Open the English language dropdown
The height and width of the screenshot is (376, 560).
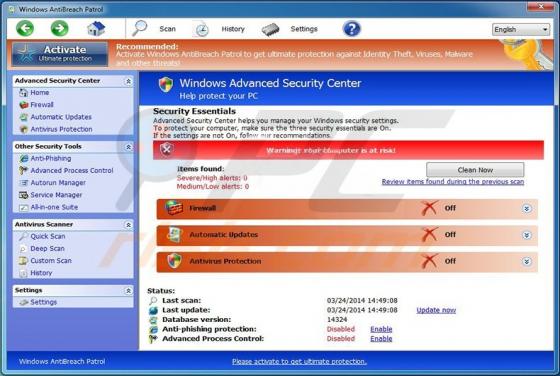[x=521, y=29]
